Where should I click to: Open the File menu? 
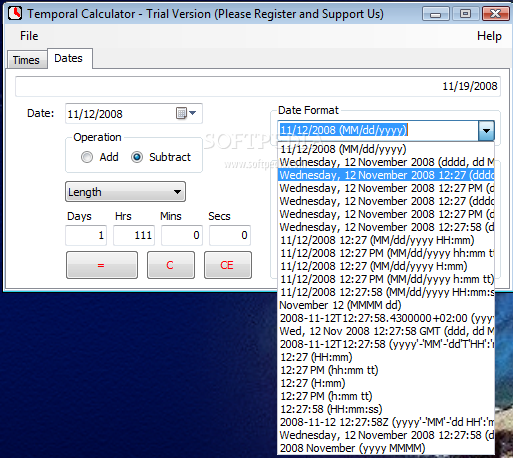29,36
